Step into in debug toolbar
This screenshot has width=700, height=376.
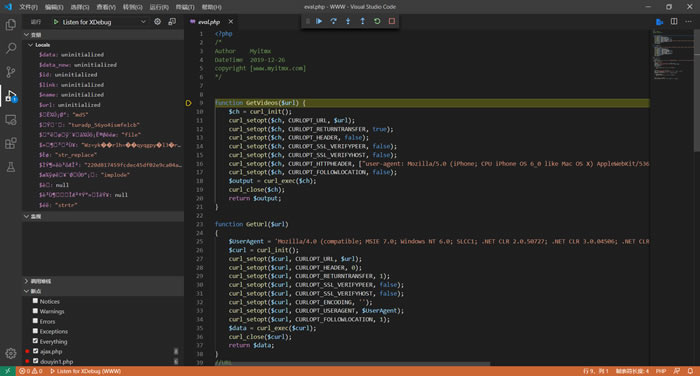click(x=348, y=21)
